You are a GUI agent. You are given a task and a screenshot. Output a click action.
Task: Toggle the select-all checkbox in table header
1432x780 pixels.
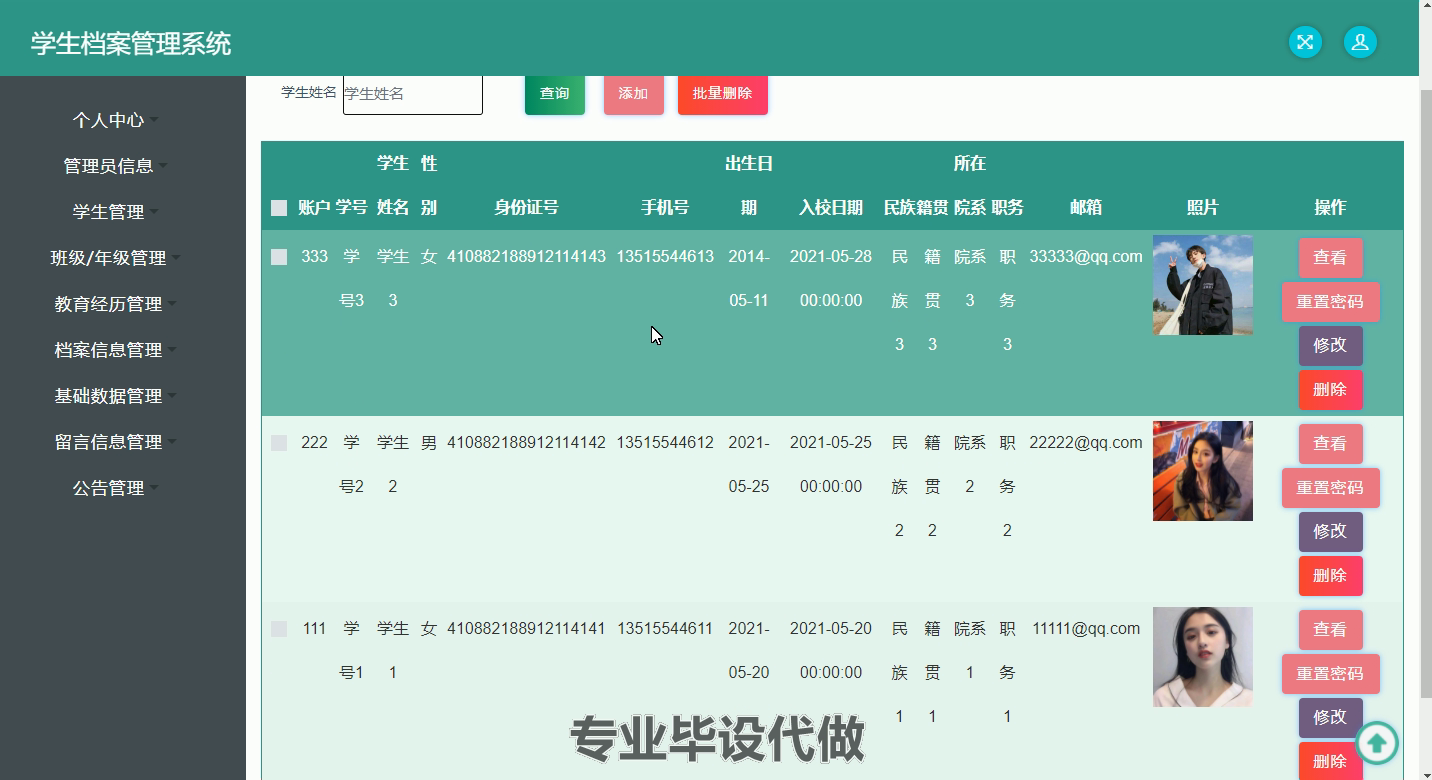pos(279,208)
